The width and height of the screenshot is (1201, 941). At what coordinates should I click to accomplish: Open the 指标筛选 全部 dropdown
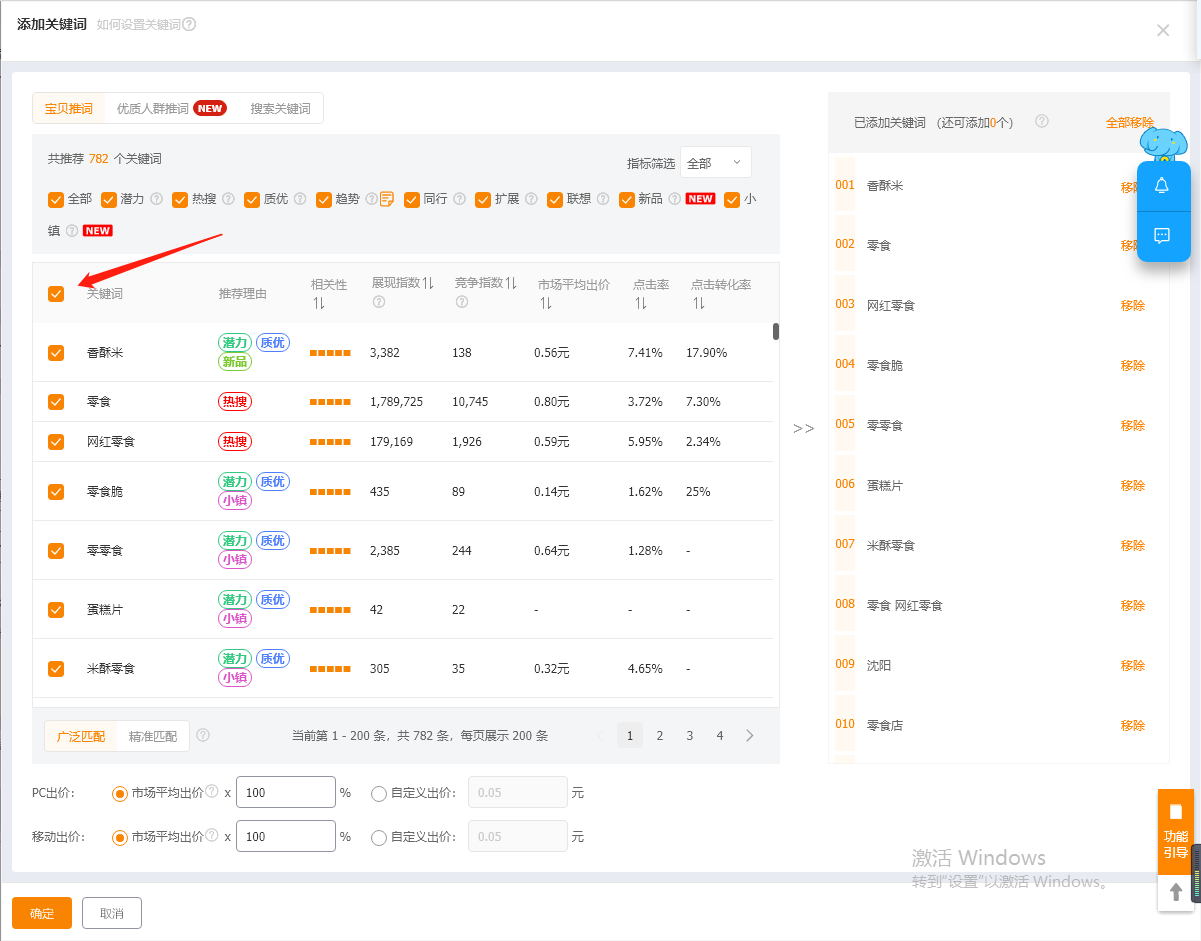pos(716,163)
